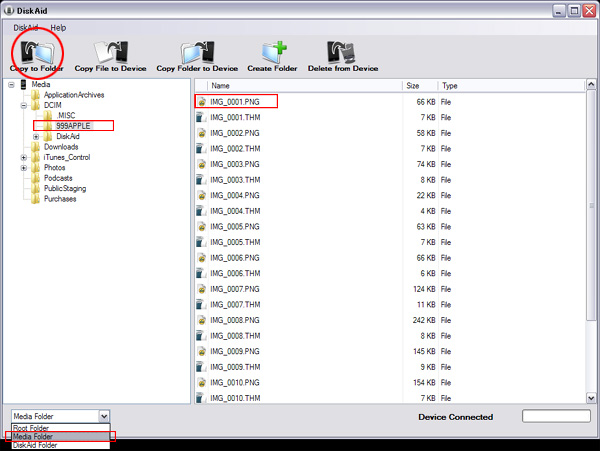Image resolution: width=600 pixels, height=451 pixels.
Task: Select the .MISC folder
Action: [x=65, y=115]
